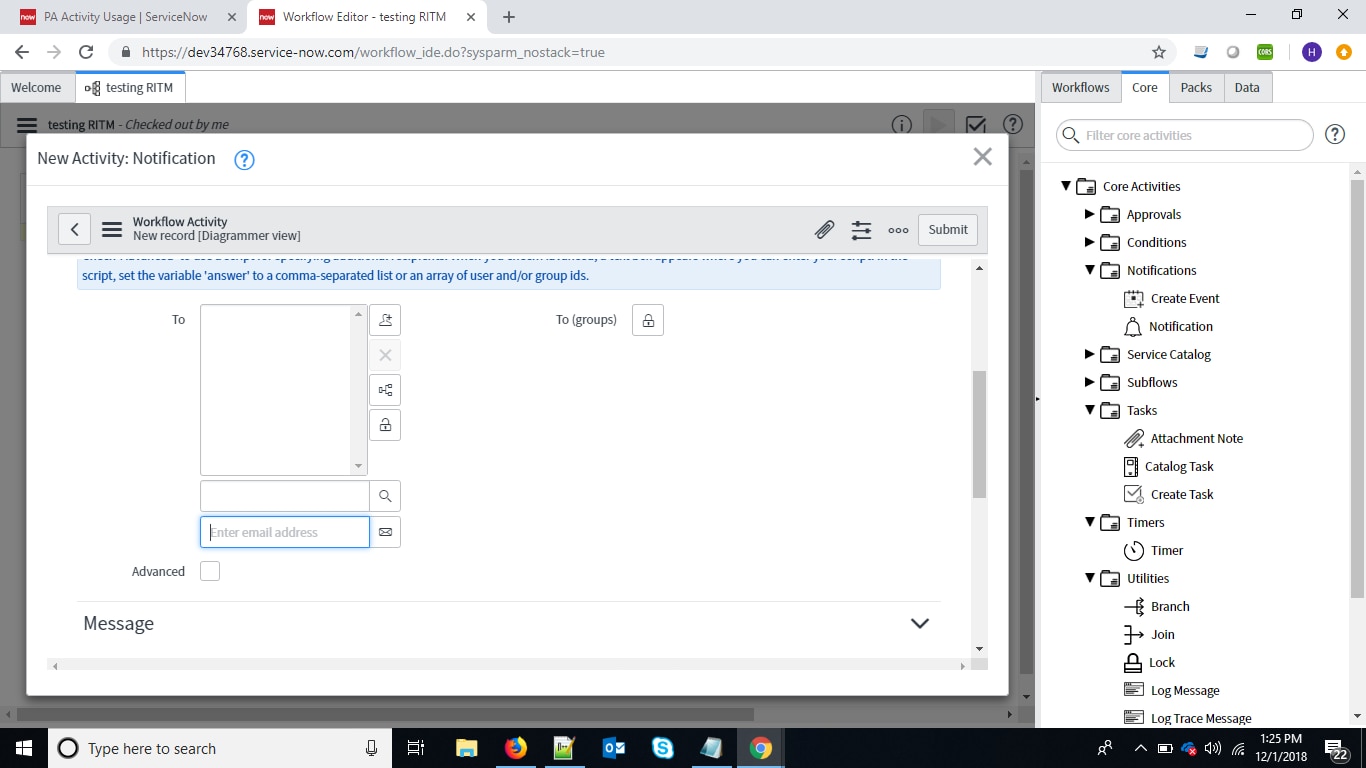Focus the Enter email address field
The image size is (1366, 768).
pyautogui.click(x=285, y=532)
